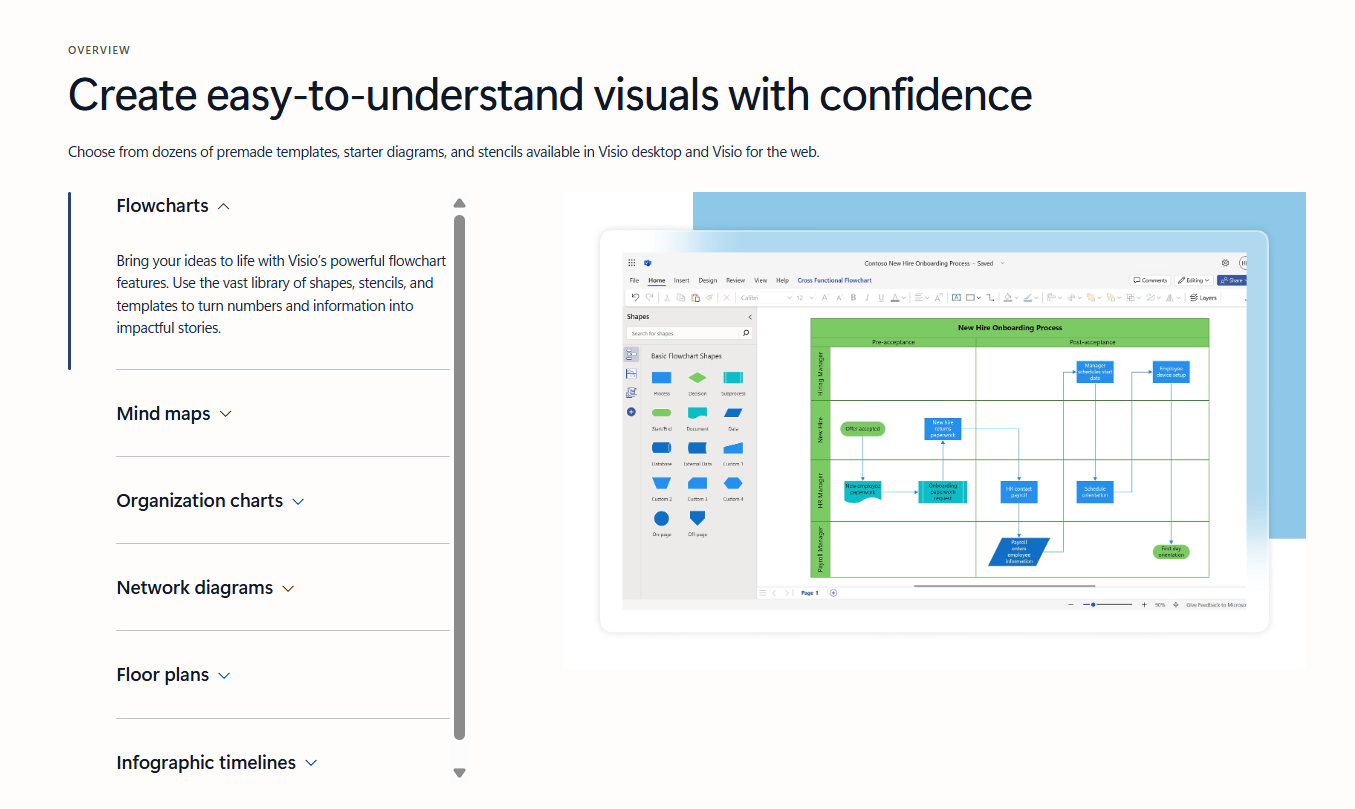1355x809 pixels.
Task: Open the settings gear in Visio
Action: tap(1225, 263)
